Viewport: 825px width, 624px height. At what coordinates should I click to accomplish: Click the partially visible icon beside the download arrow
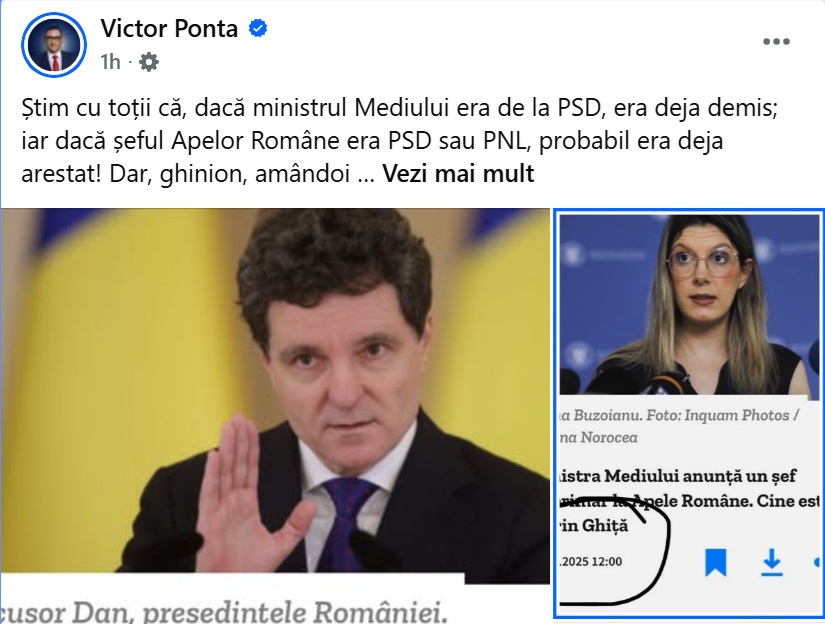pyautogui.click(x=817, y=562)
